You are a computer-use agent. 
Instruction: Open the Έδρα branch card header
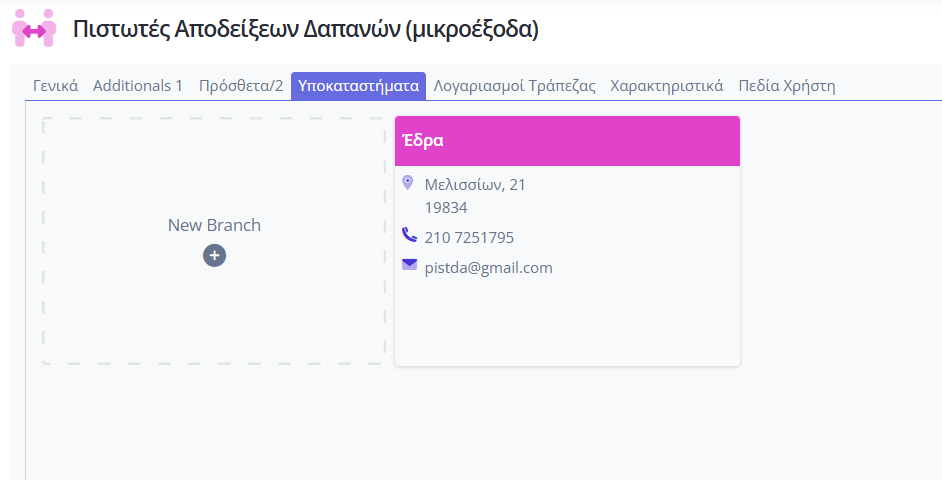[x=567, y=141]
